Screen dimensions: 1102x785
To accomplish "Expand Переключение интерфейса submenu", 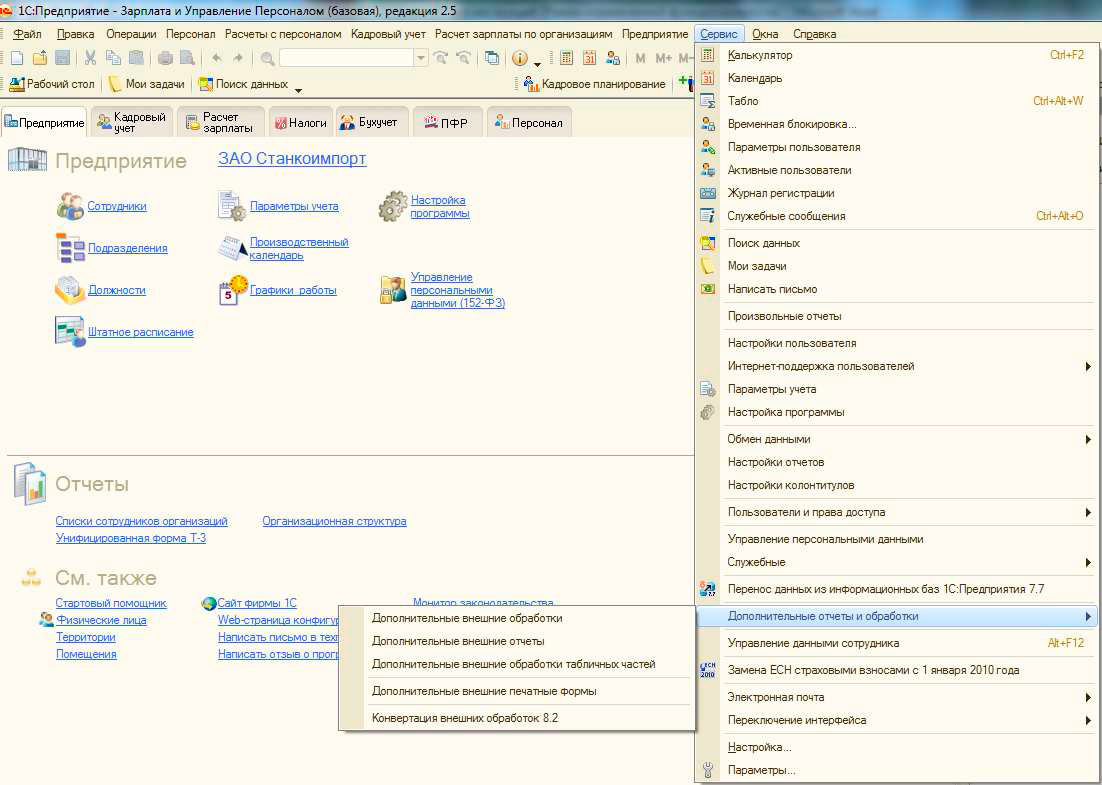I will (x=1088, y=720).
